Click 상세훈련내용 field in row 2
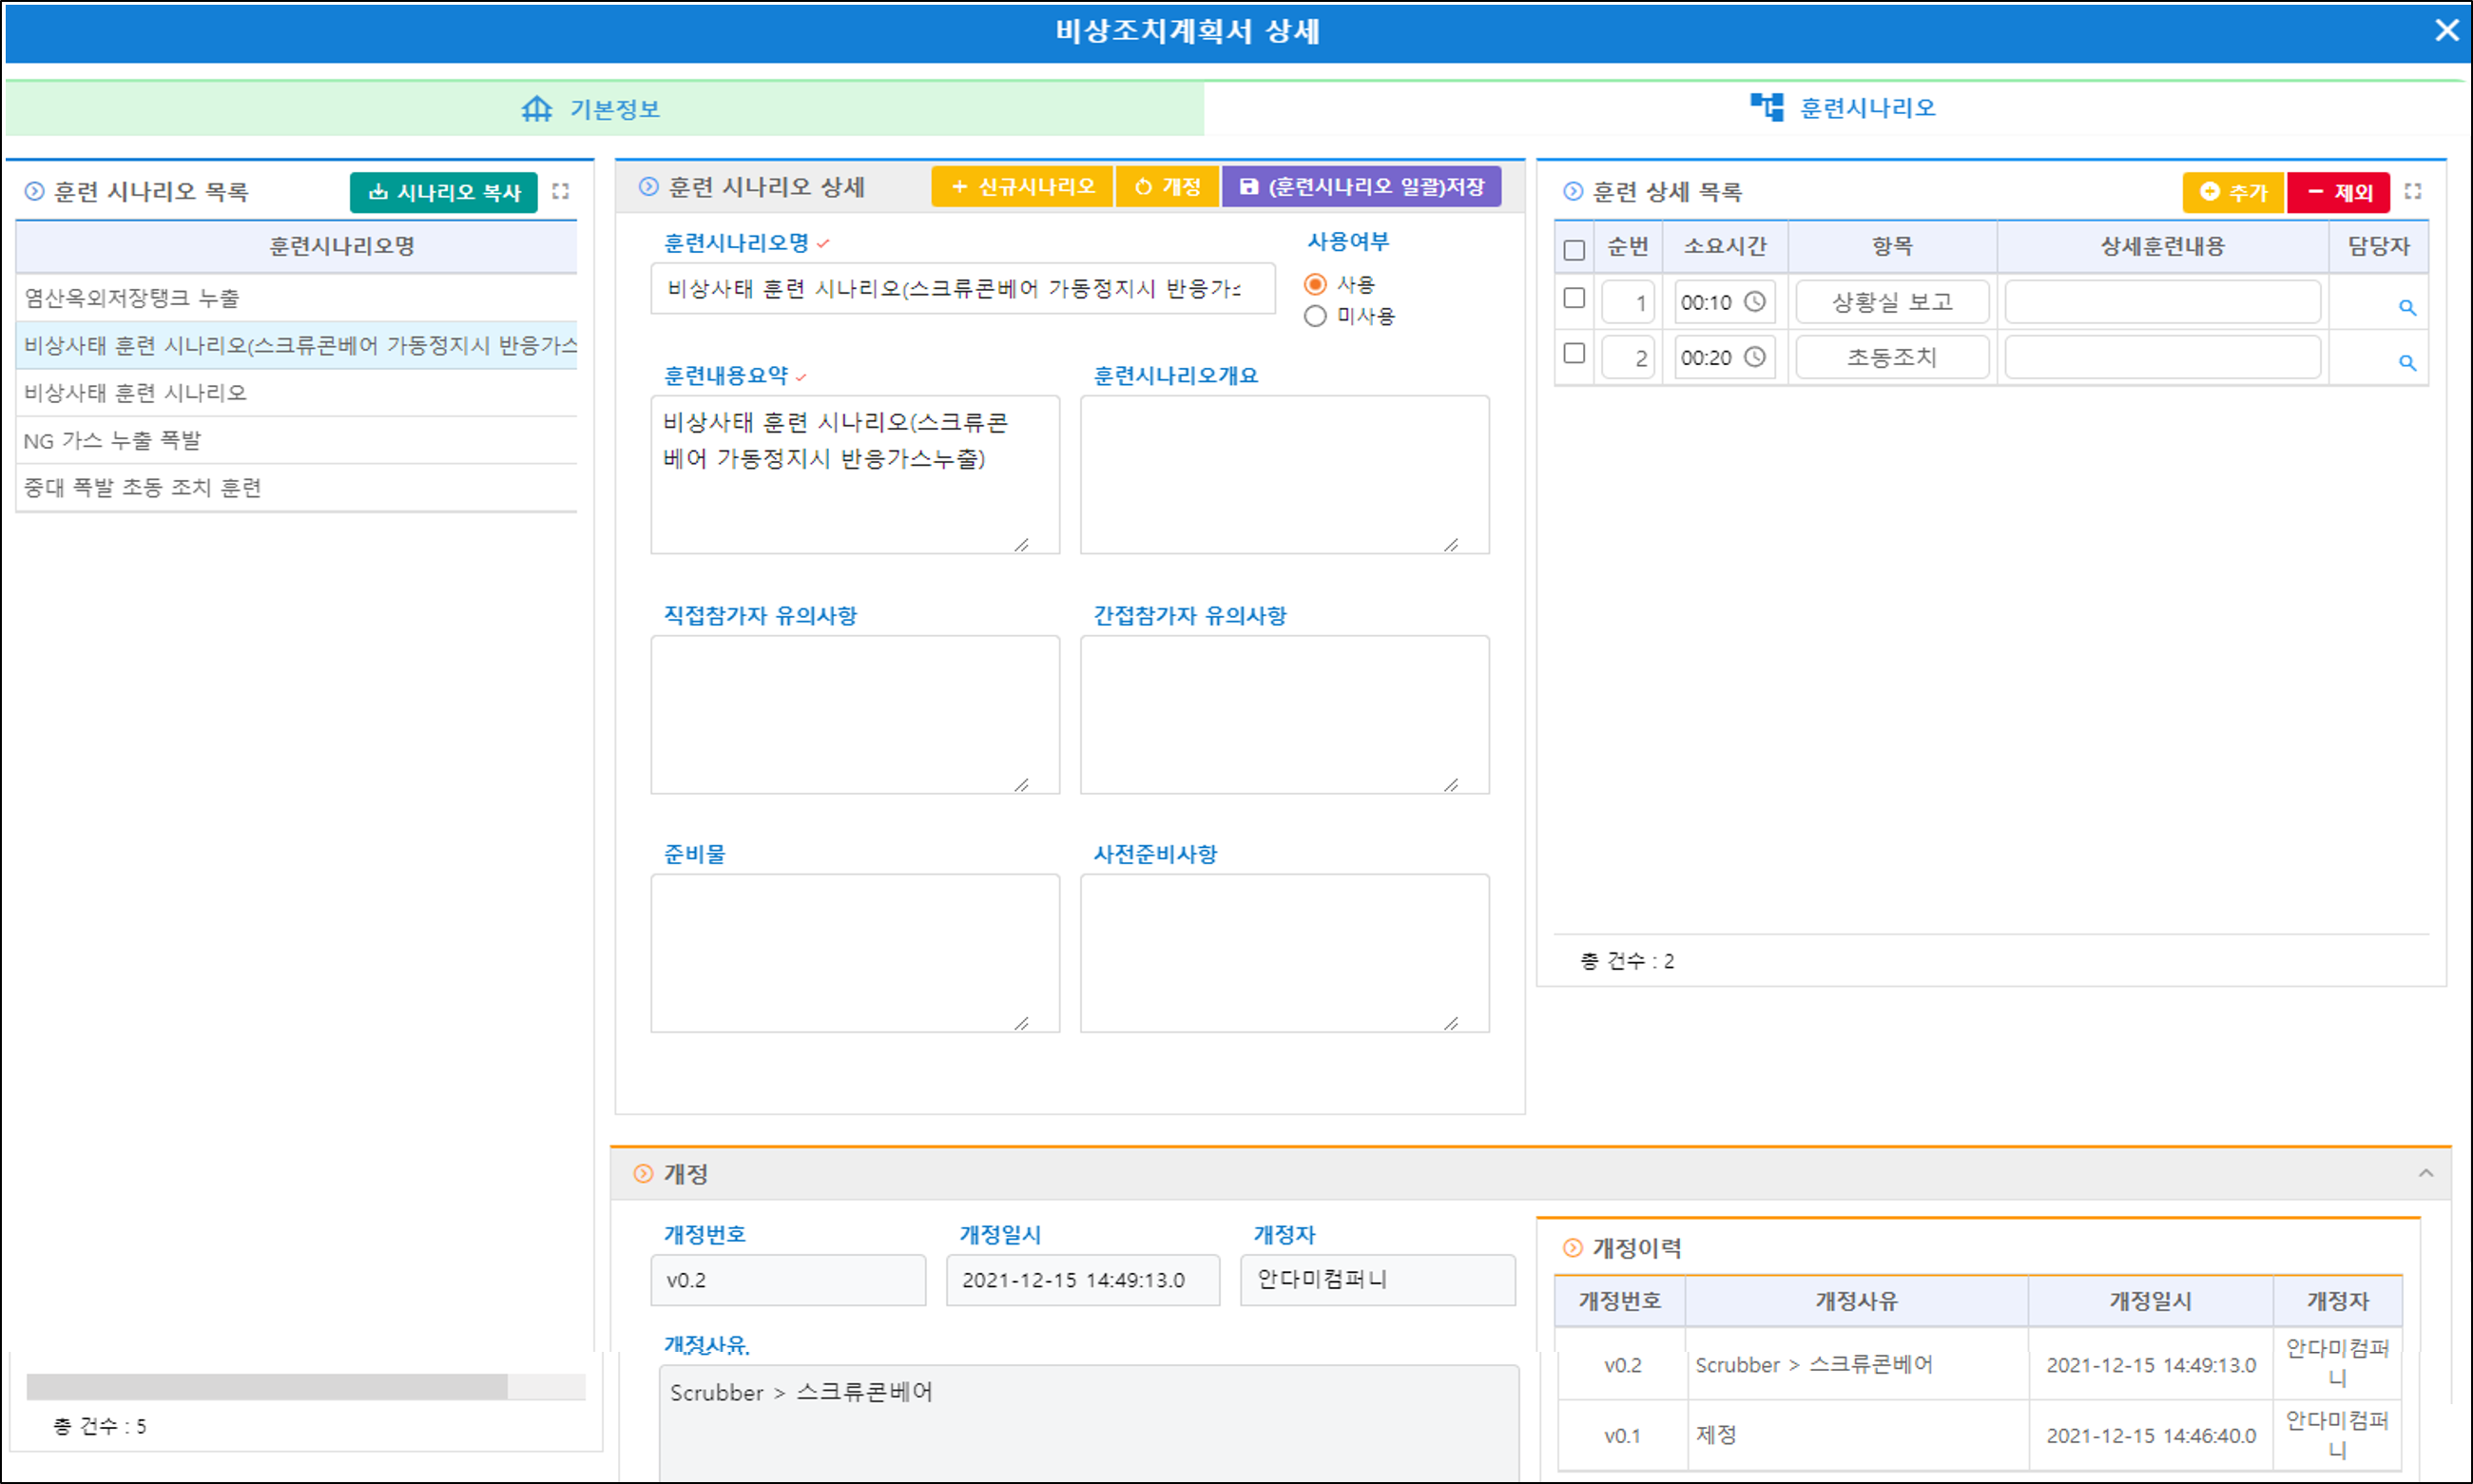The height and width of the screenshot is (1484, 2473). tap(2162, 357)
